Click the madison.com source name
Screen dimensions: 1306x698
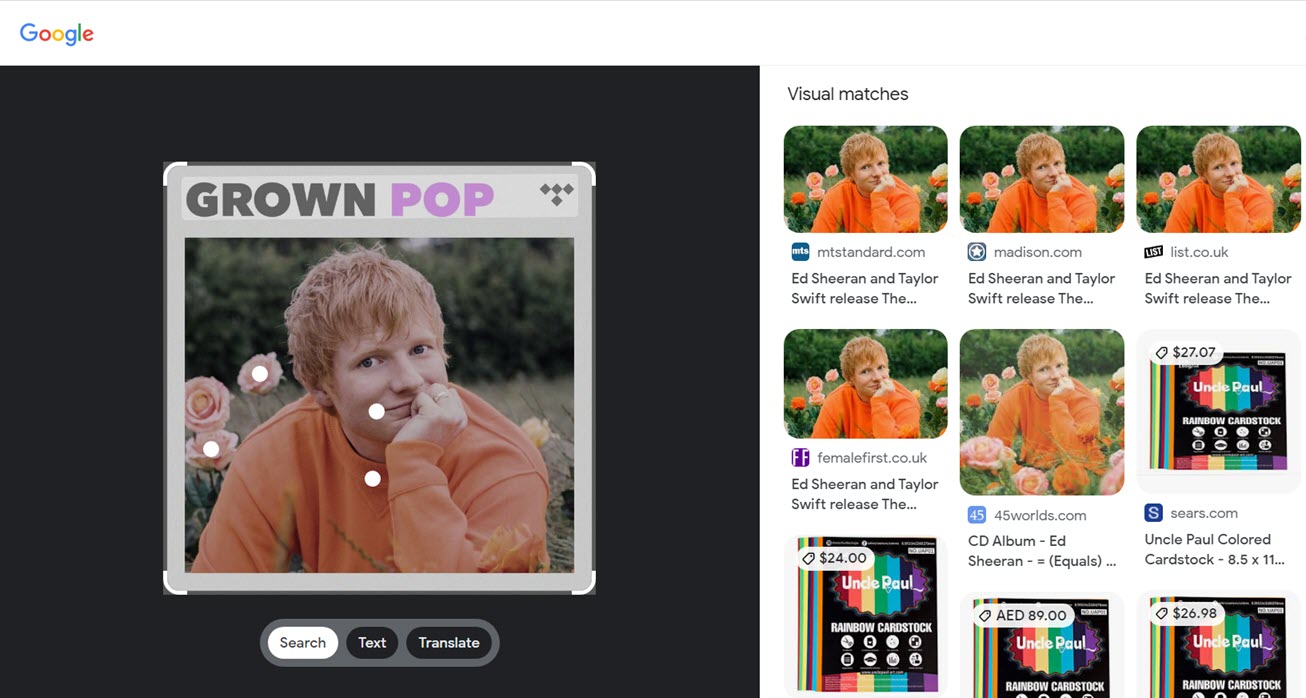(1038, 252)
